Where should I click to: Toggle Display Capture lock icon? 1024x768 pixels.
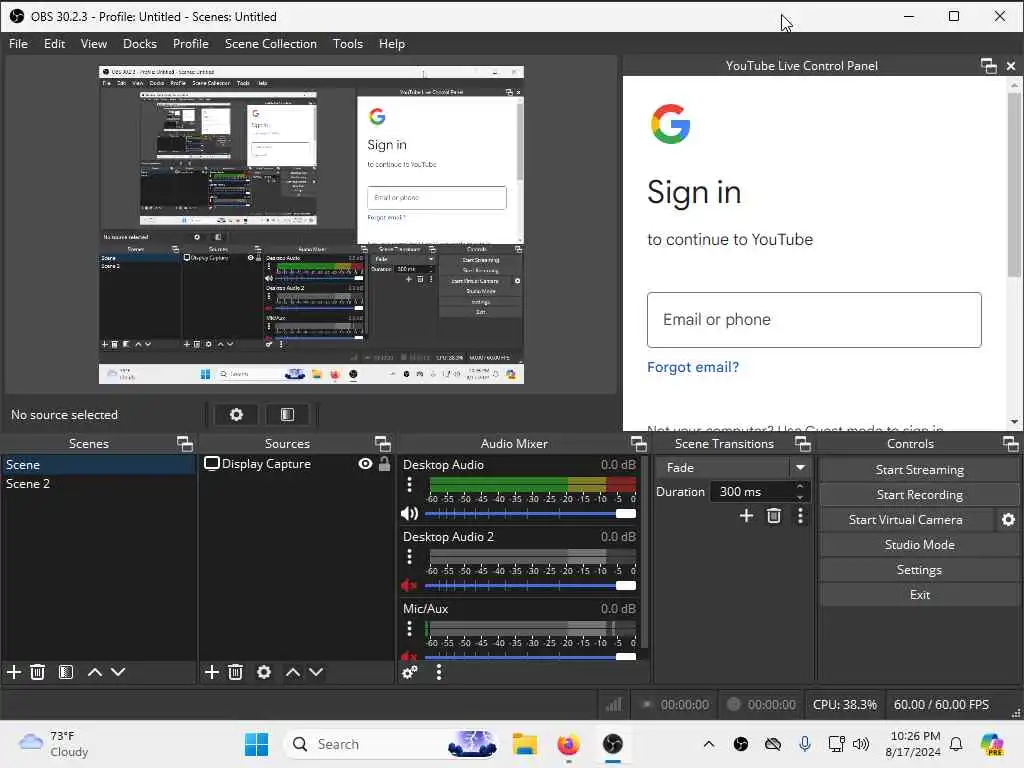click(385, 464)
